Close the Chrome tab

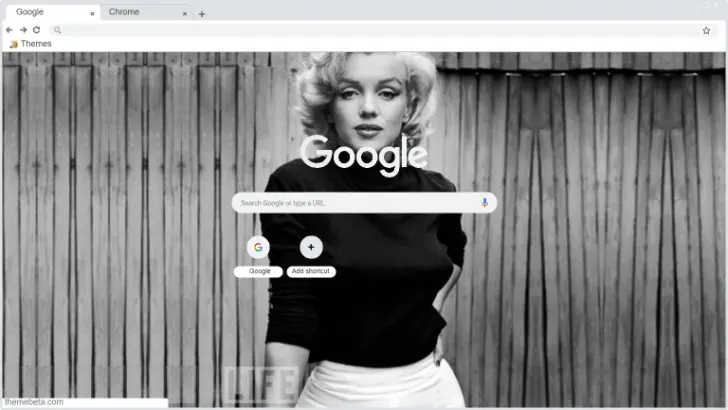point(185,14)
